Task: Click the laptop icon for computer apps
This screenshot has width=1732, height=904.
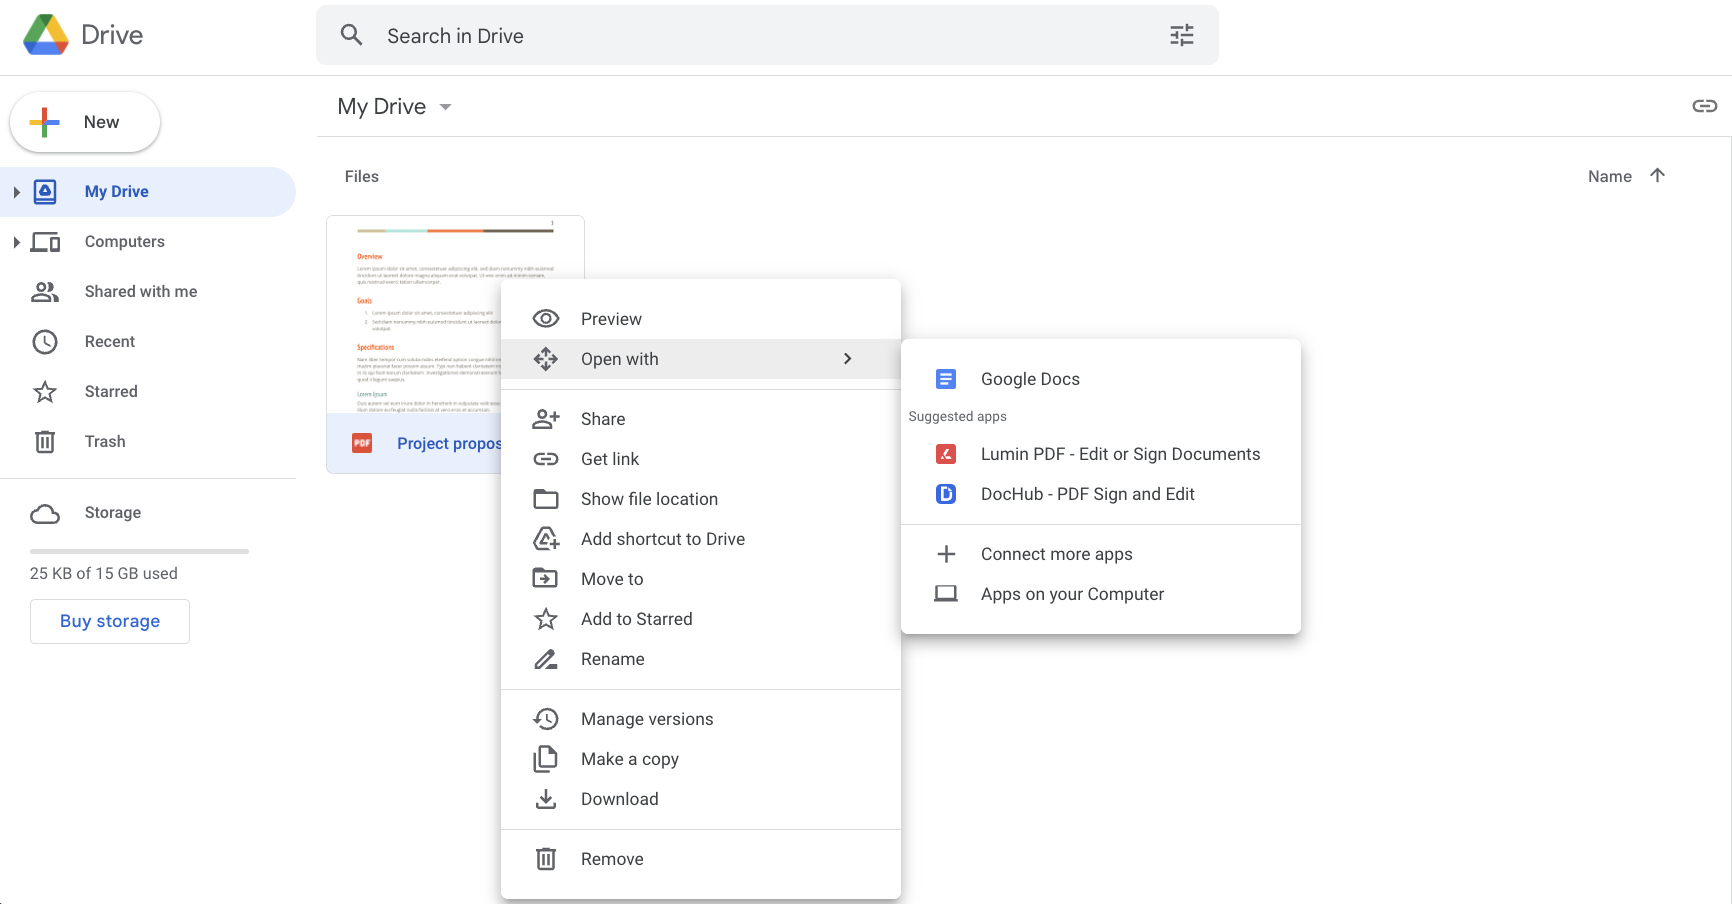Action: coord(946,594)
